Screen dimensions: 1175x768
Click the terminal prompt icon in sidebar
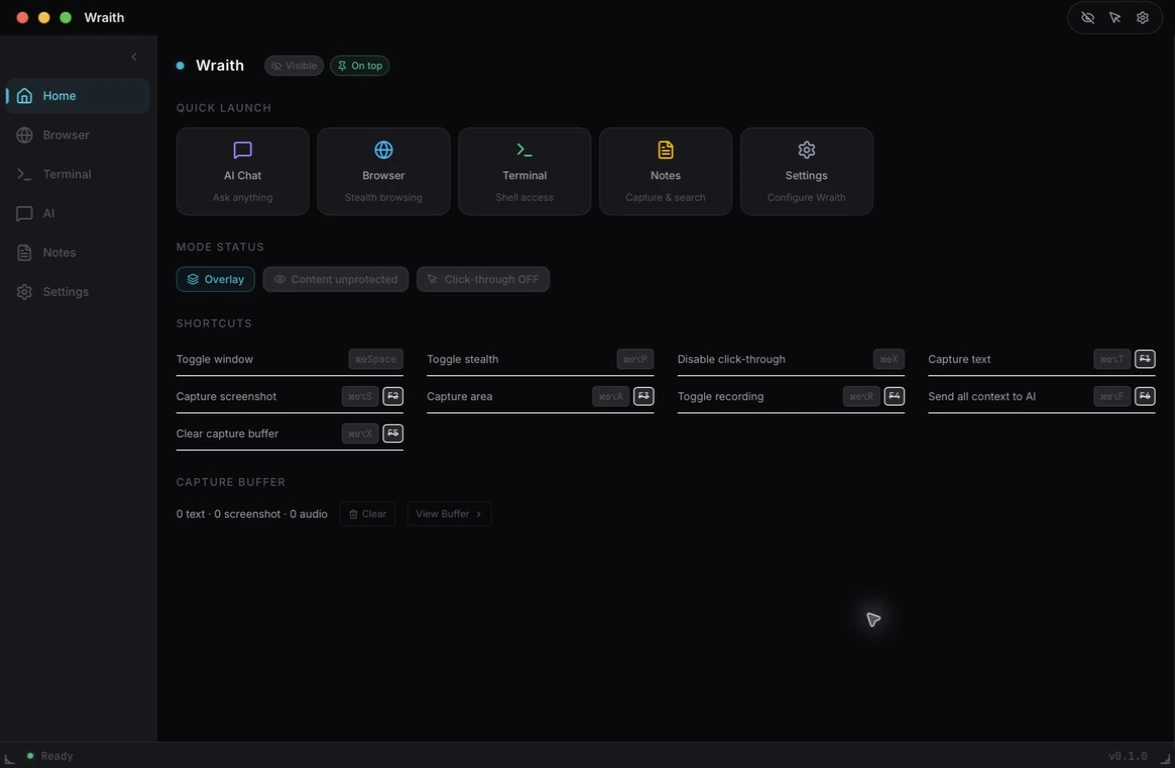pyautogui.click(x=24, y=174)
